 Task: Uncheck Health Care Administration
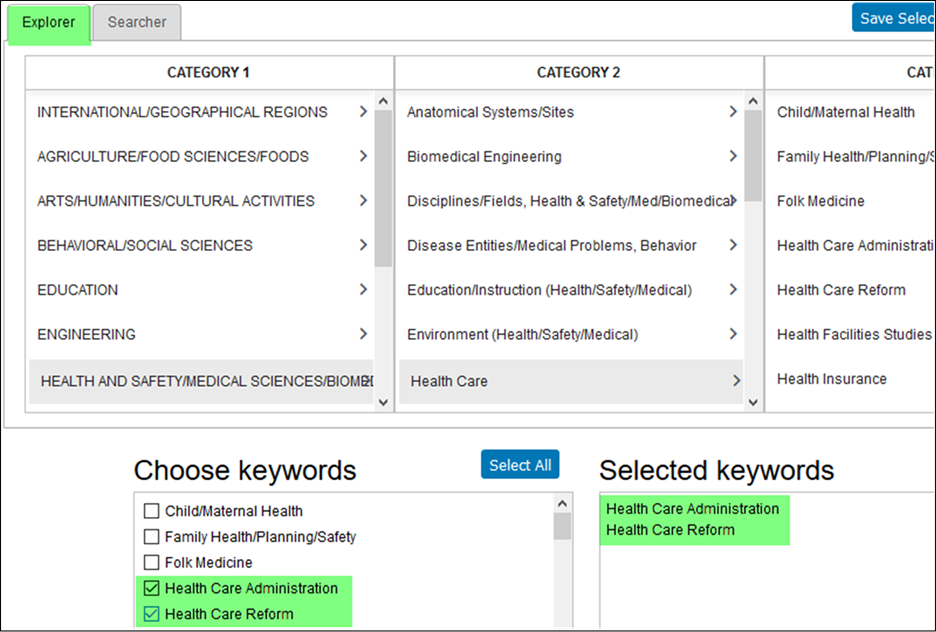[151, 588]
